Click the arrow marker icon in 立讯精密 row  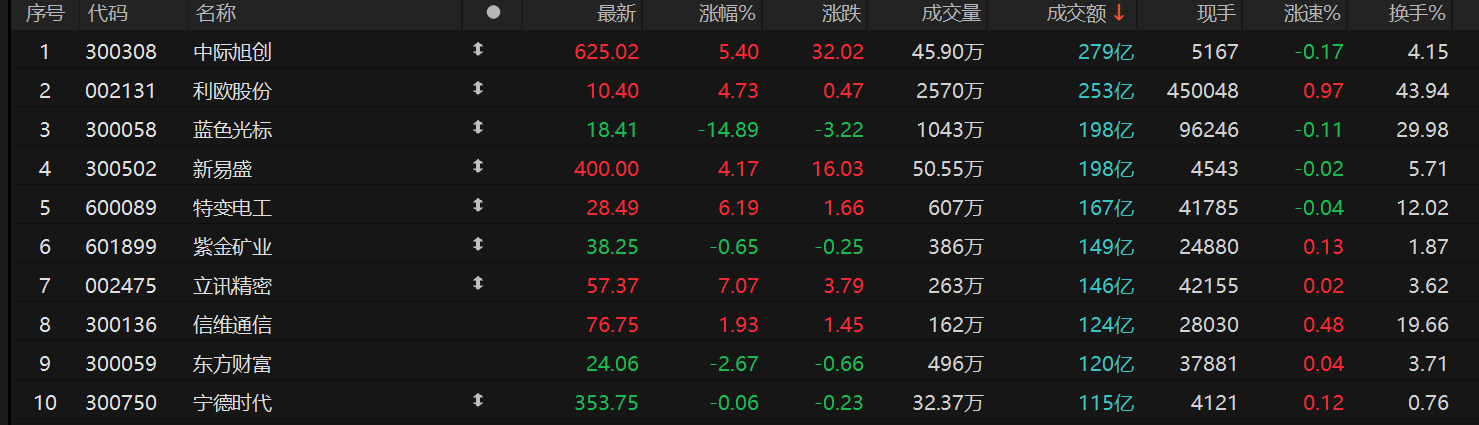point(478,283)
